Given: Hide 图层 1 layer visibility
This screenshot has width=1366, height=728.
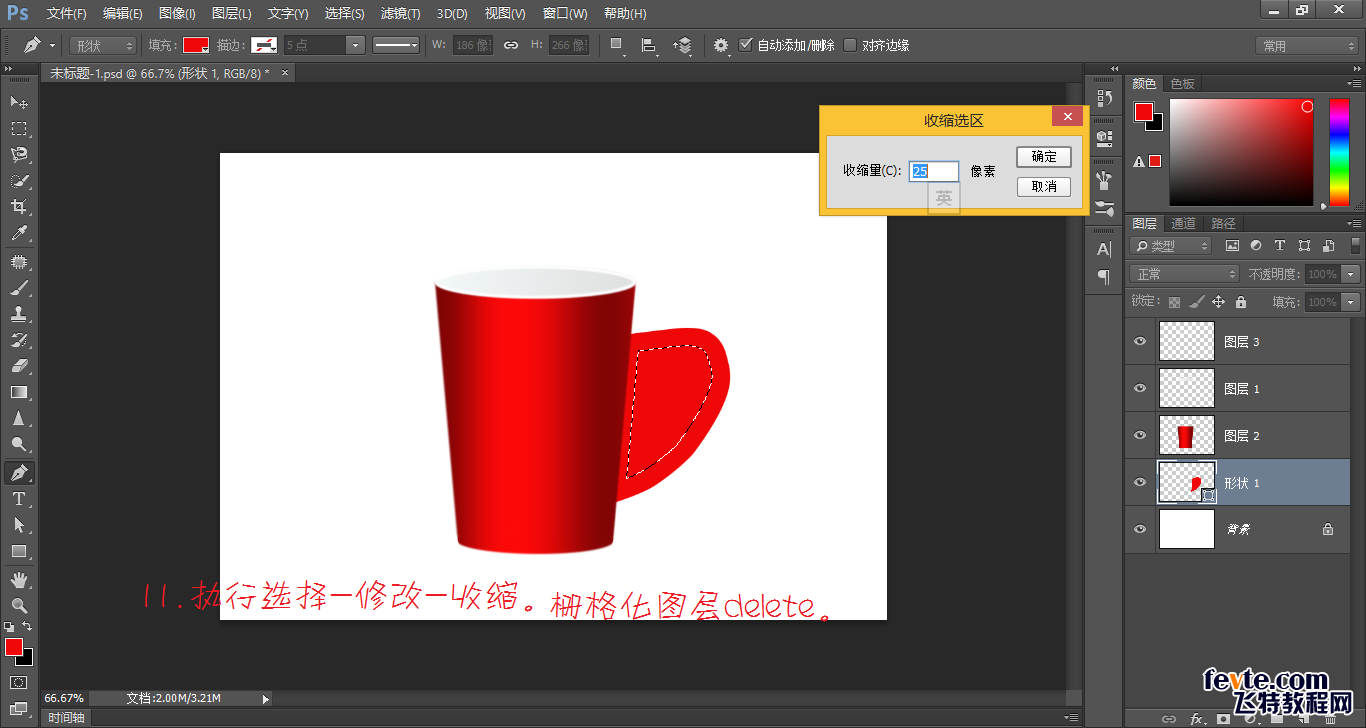Looking at the screenshot, I should 1140,389.
